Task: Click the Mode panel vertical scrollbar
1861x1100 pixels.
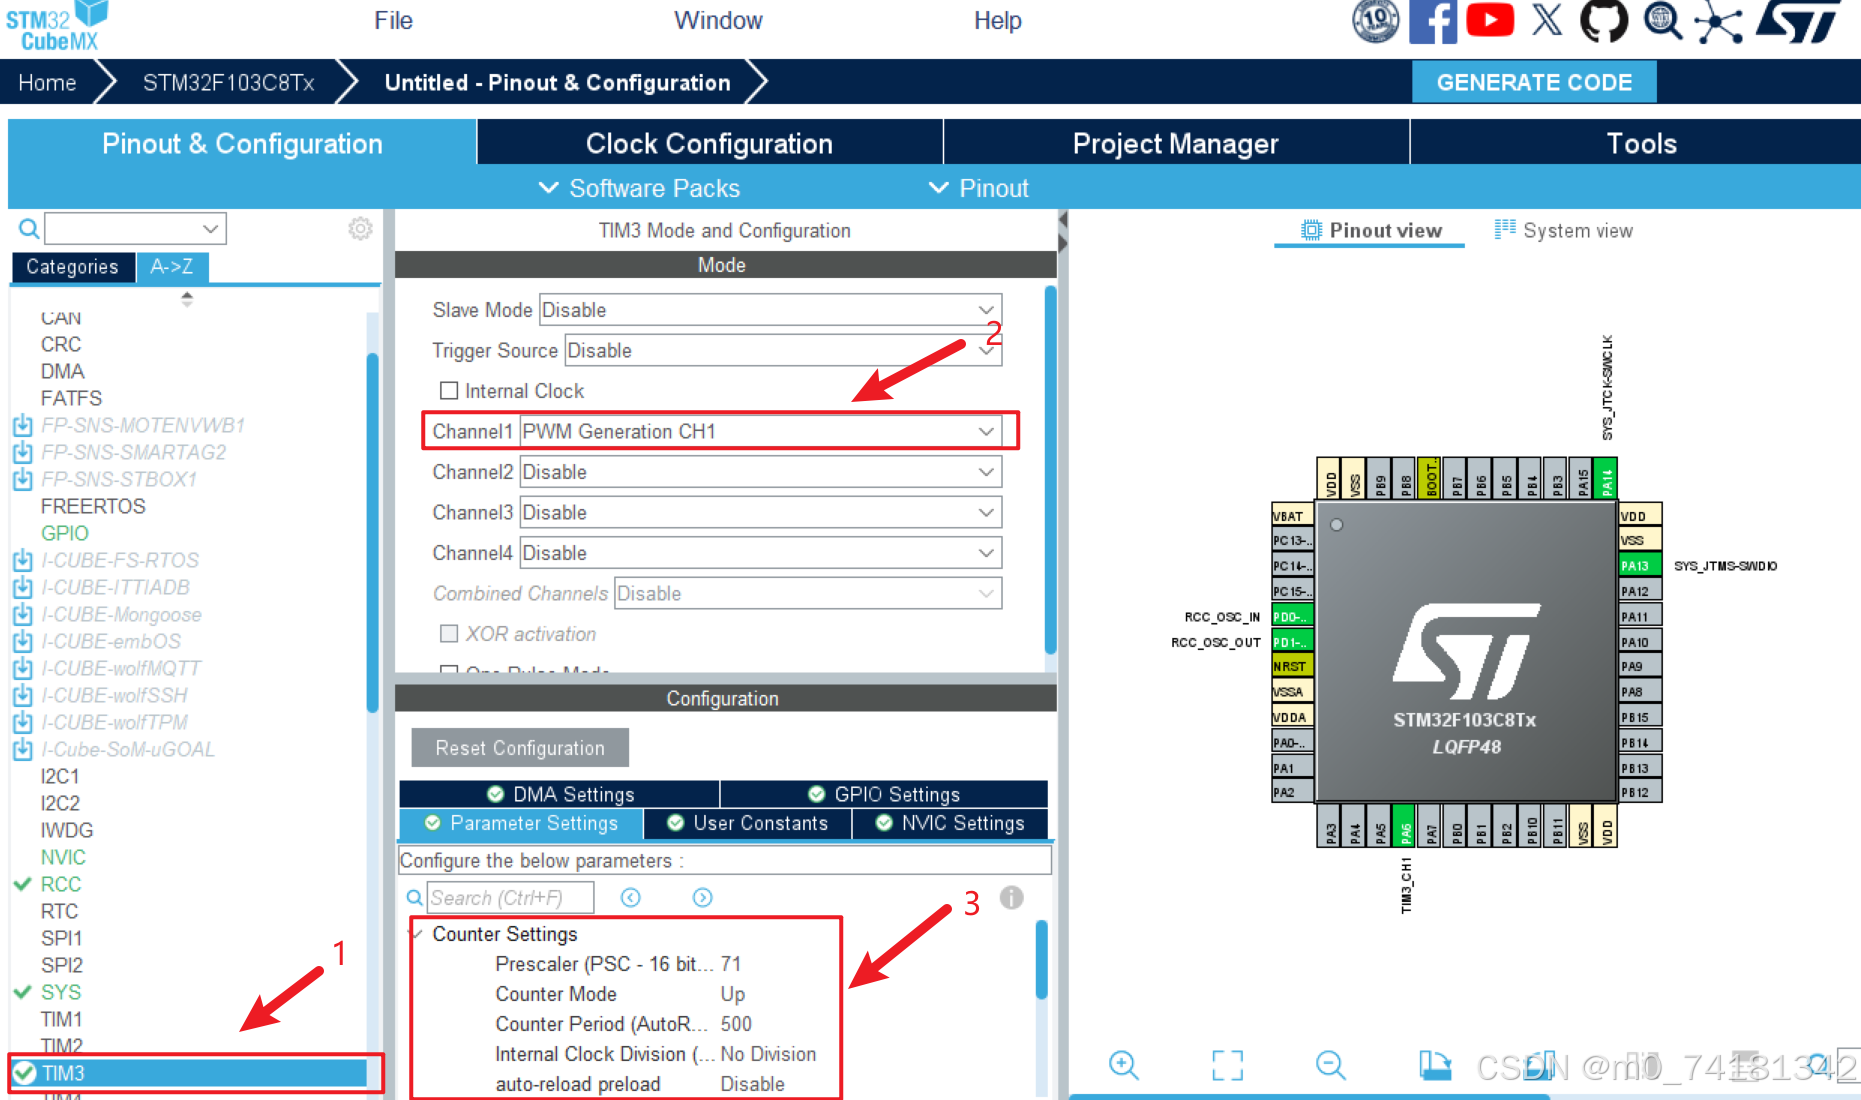Action: click(x=1050, y=470)
